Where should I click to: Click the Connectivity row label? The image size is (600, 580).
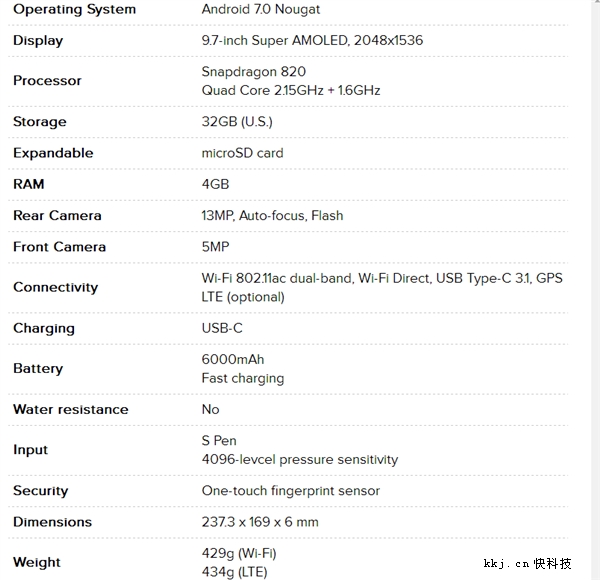(55, 287)
